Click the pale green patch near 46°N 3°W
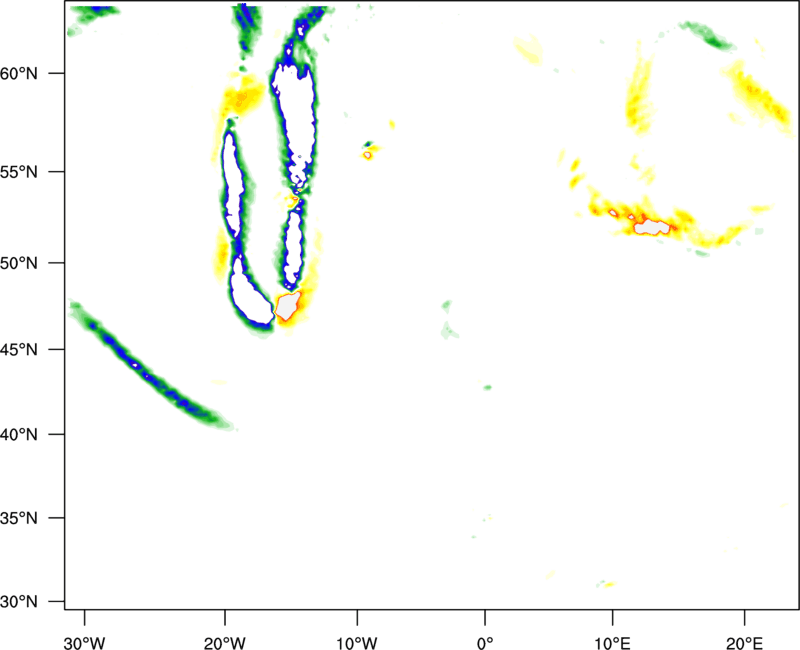 coord(448,331)
